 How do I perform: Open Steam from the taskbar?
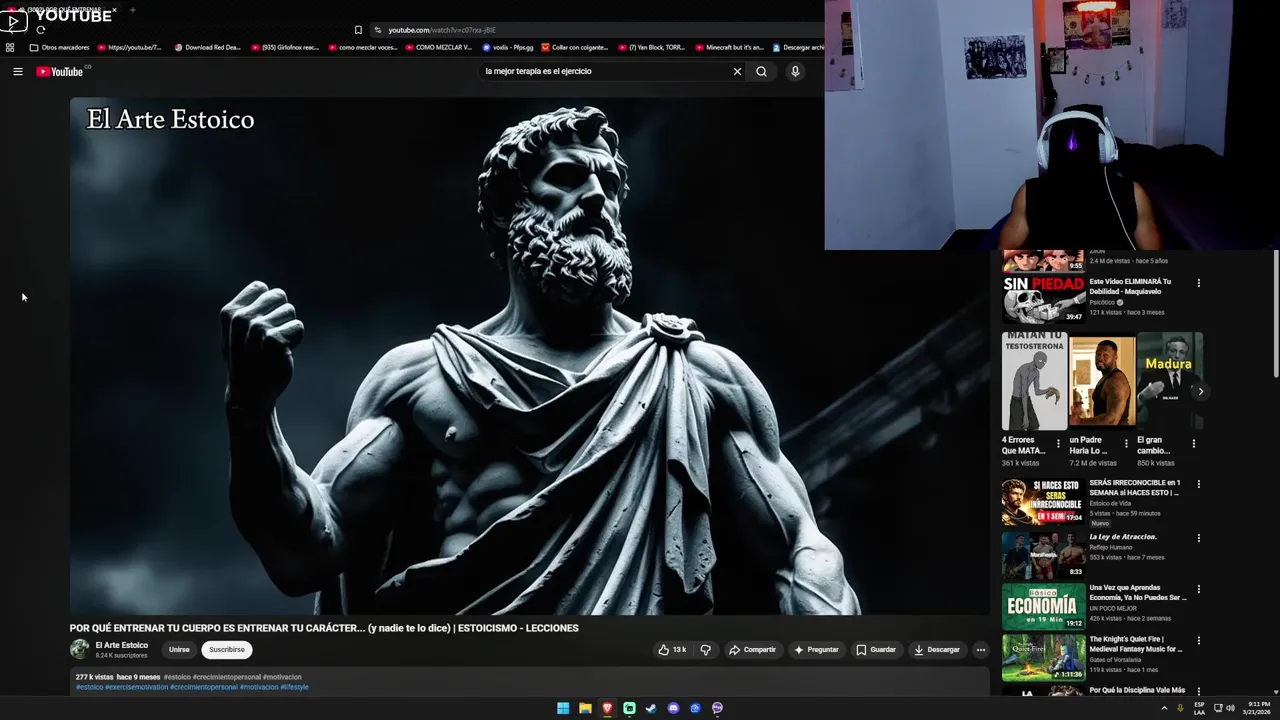point(651,708)
